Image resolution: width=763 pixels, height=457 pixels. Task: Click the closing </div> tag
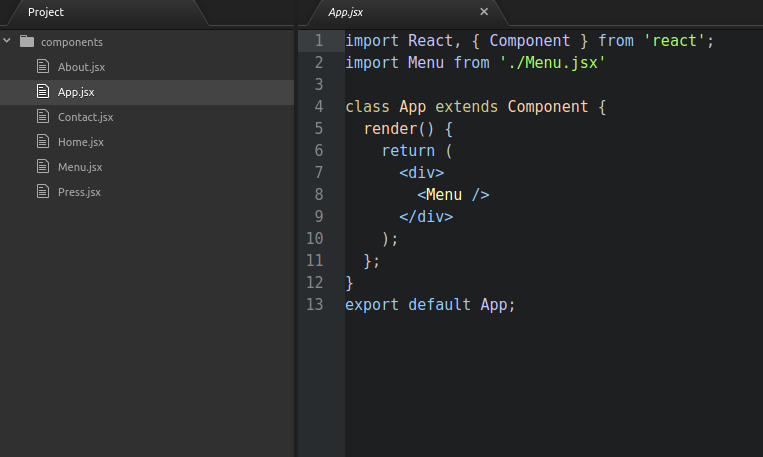pyautogui.click(x=426, y=217)
